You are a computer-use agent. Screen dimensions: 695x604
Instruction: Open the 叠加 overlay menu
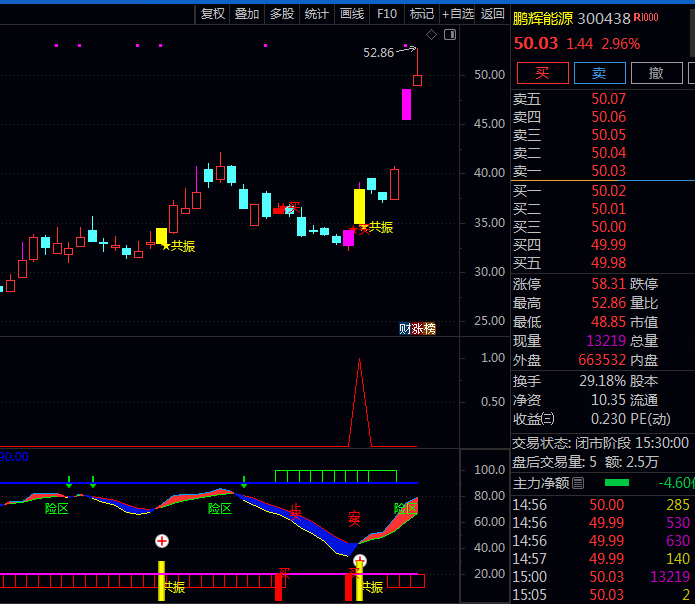click(247, 13)
